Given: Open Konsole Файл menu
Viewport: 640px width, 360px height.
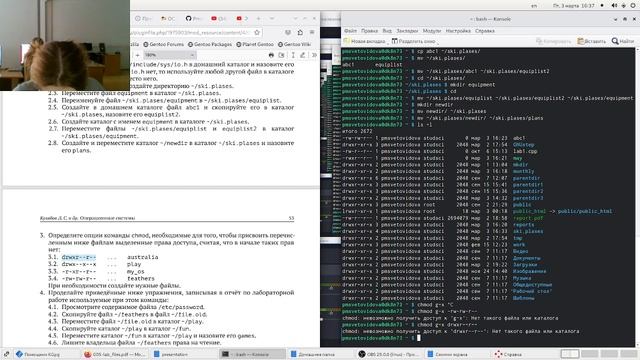Looking at the screenshot, I should point(350,31).
